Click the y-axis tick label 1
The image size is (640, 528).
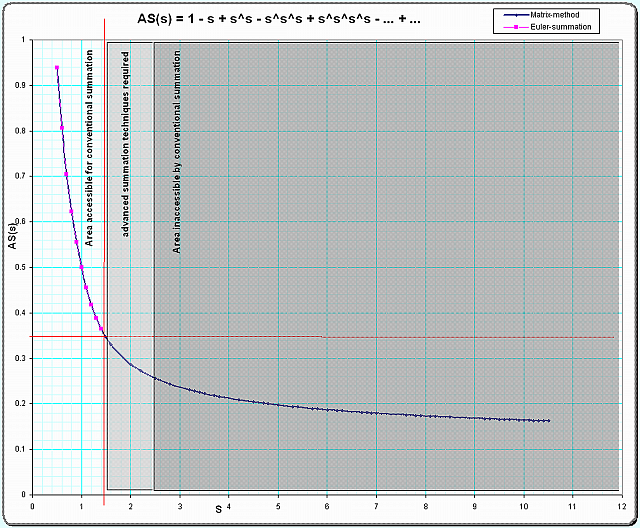[x=24, y=40]
